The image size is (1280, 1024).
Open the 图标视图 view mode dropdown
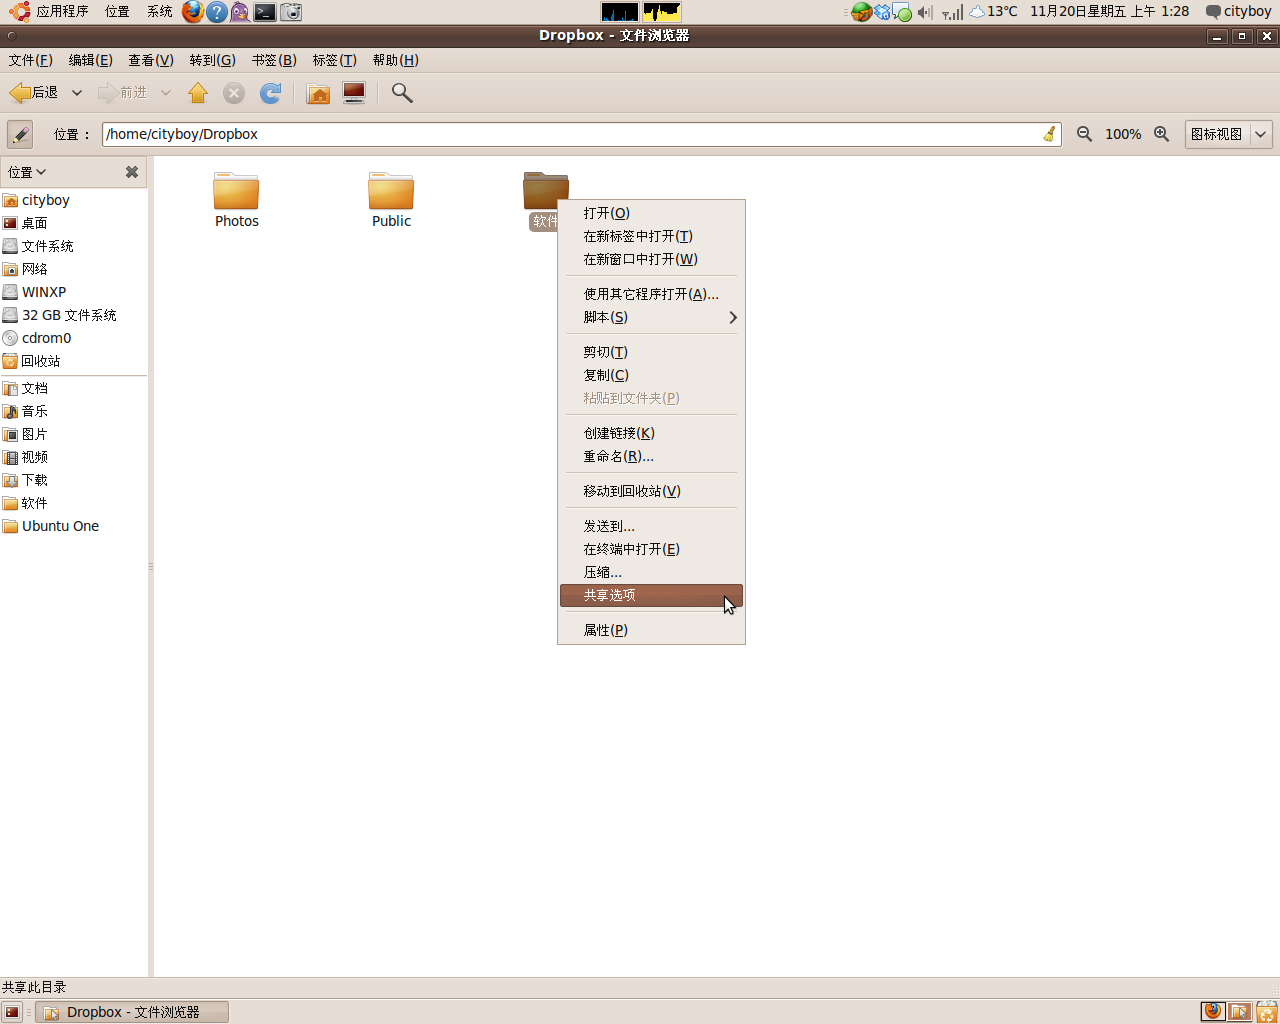pyautogui.click(x=1229, y=134)
